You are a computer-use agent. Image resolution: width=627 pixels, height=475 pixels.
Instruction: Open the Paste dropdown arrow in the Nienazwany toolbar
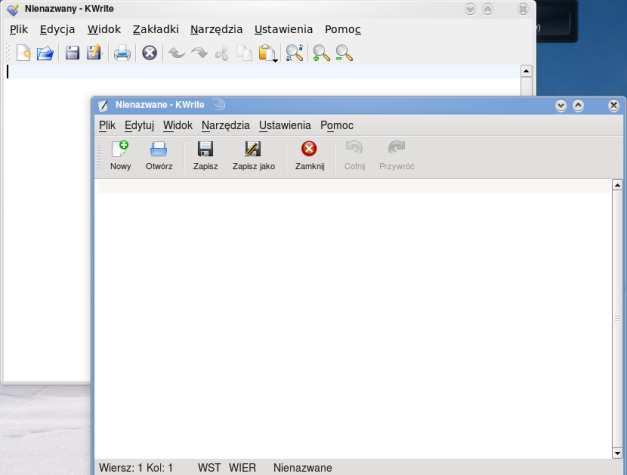pyautogui.click(x=275, y=60)
